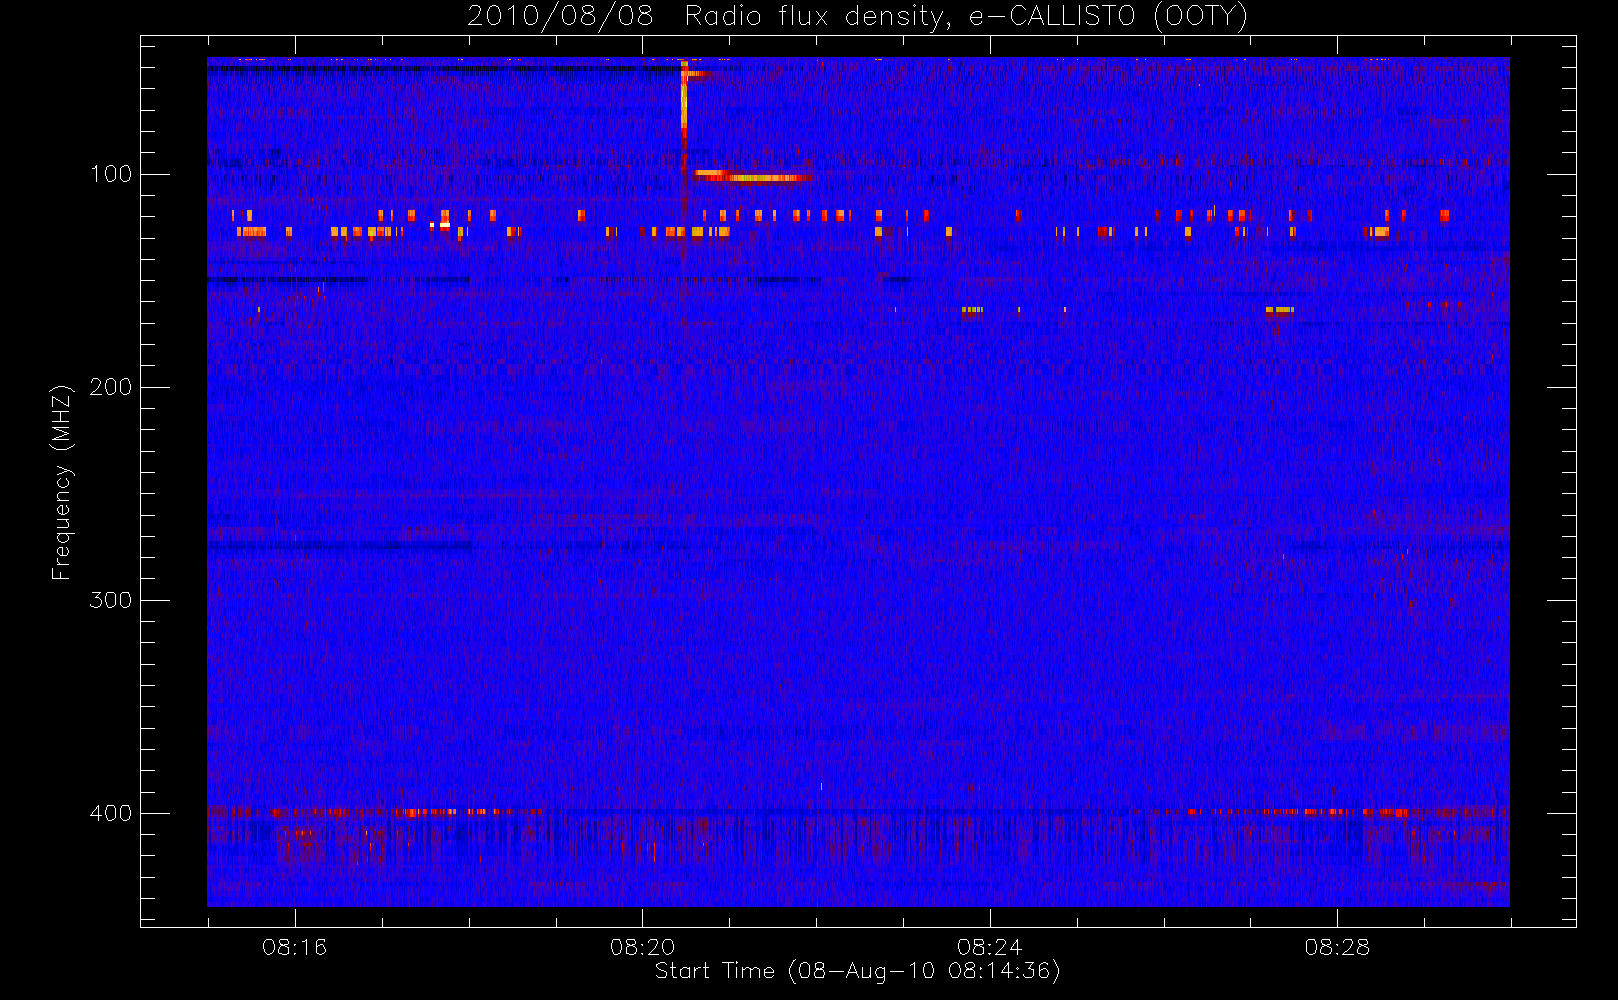Click the red interference band at 400 MHz
This screenshot has height=1000, width=1618.
point(857,812)
